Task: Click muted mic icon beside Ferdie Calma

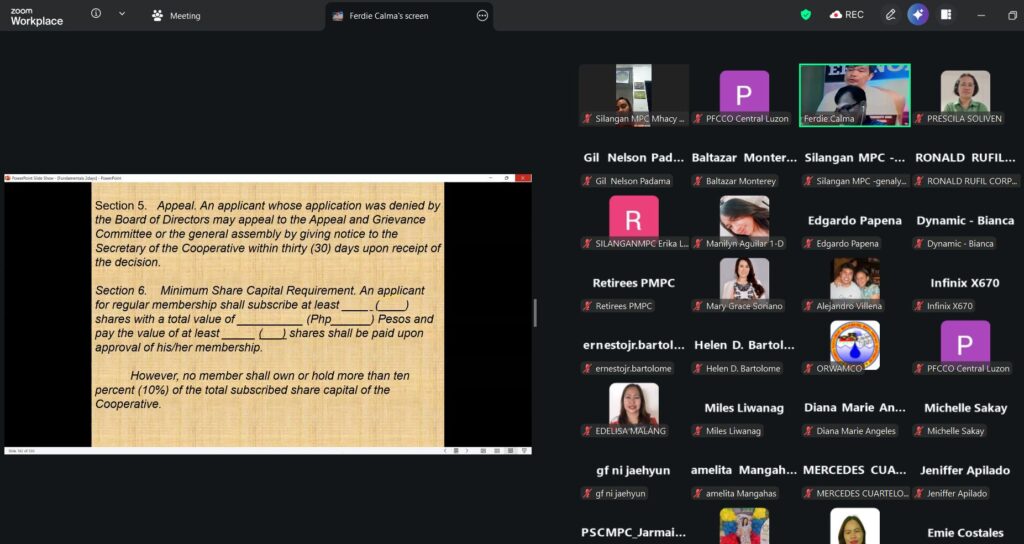Action: tap(808, 119)
